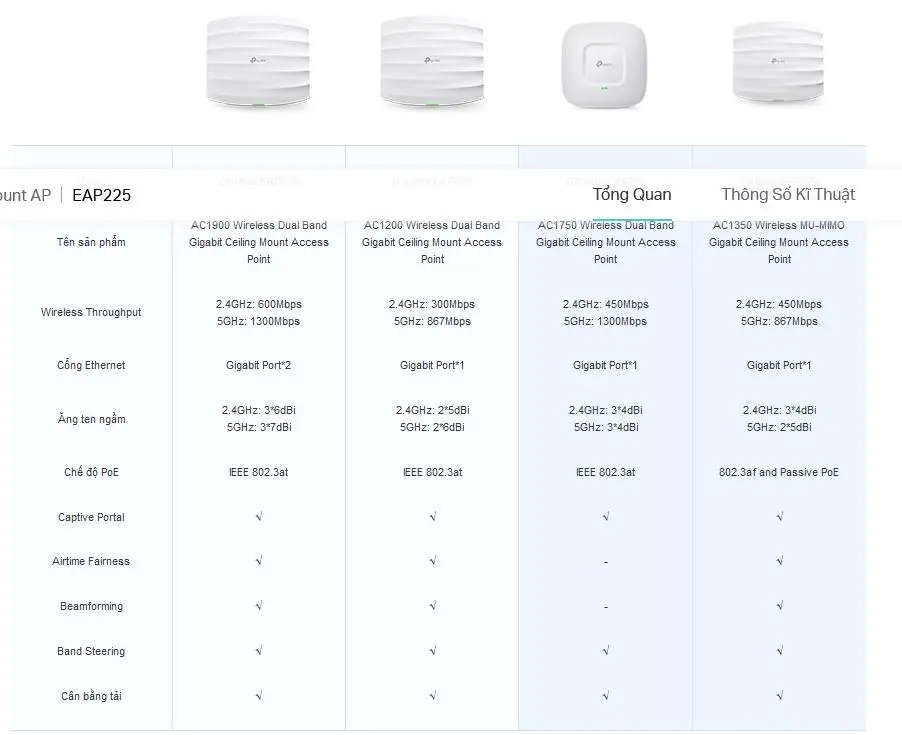Click the Ceiling Mount AP breadcrumb text

(25, 195)
